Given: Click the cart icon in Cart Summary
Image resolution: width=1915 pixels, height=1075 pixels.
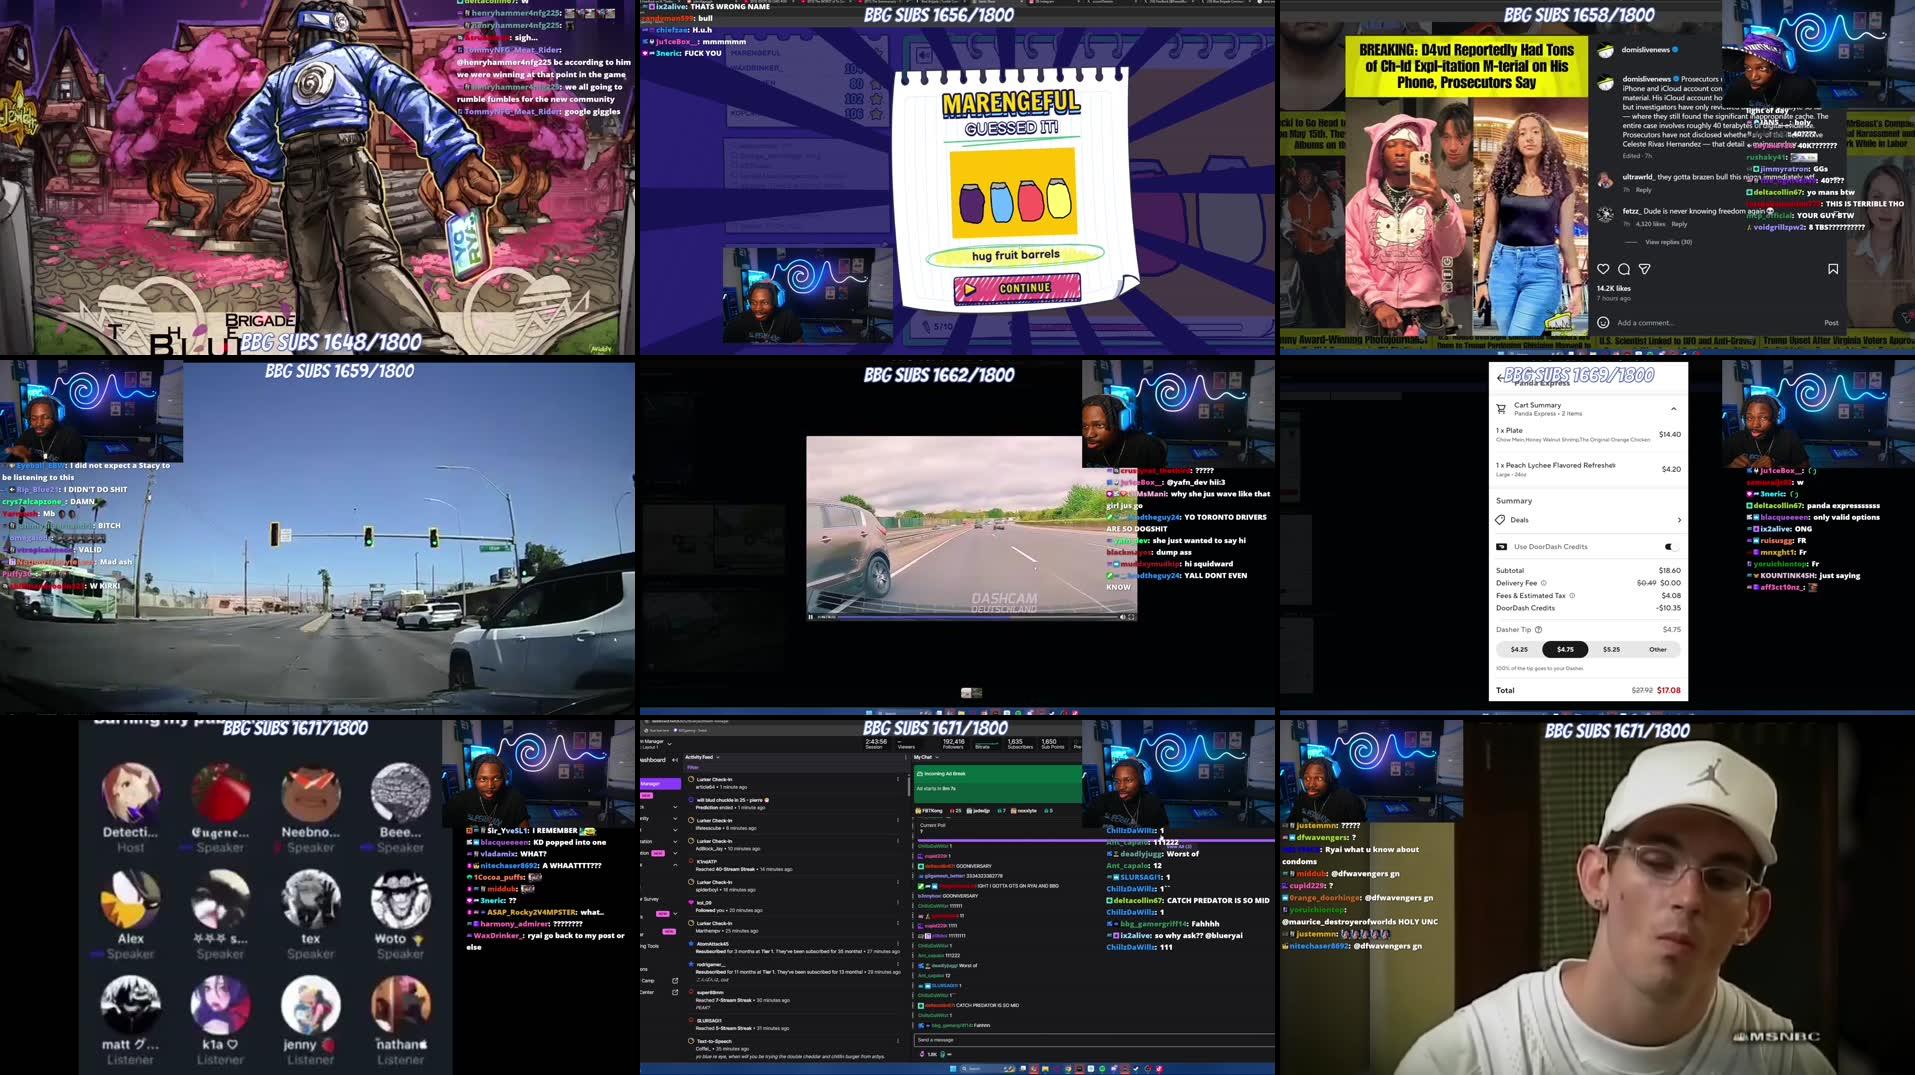Looking at the screenshot, I should [x=1500, y=409].
